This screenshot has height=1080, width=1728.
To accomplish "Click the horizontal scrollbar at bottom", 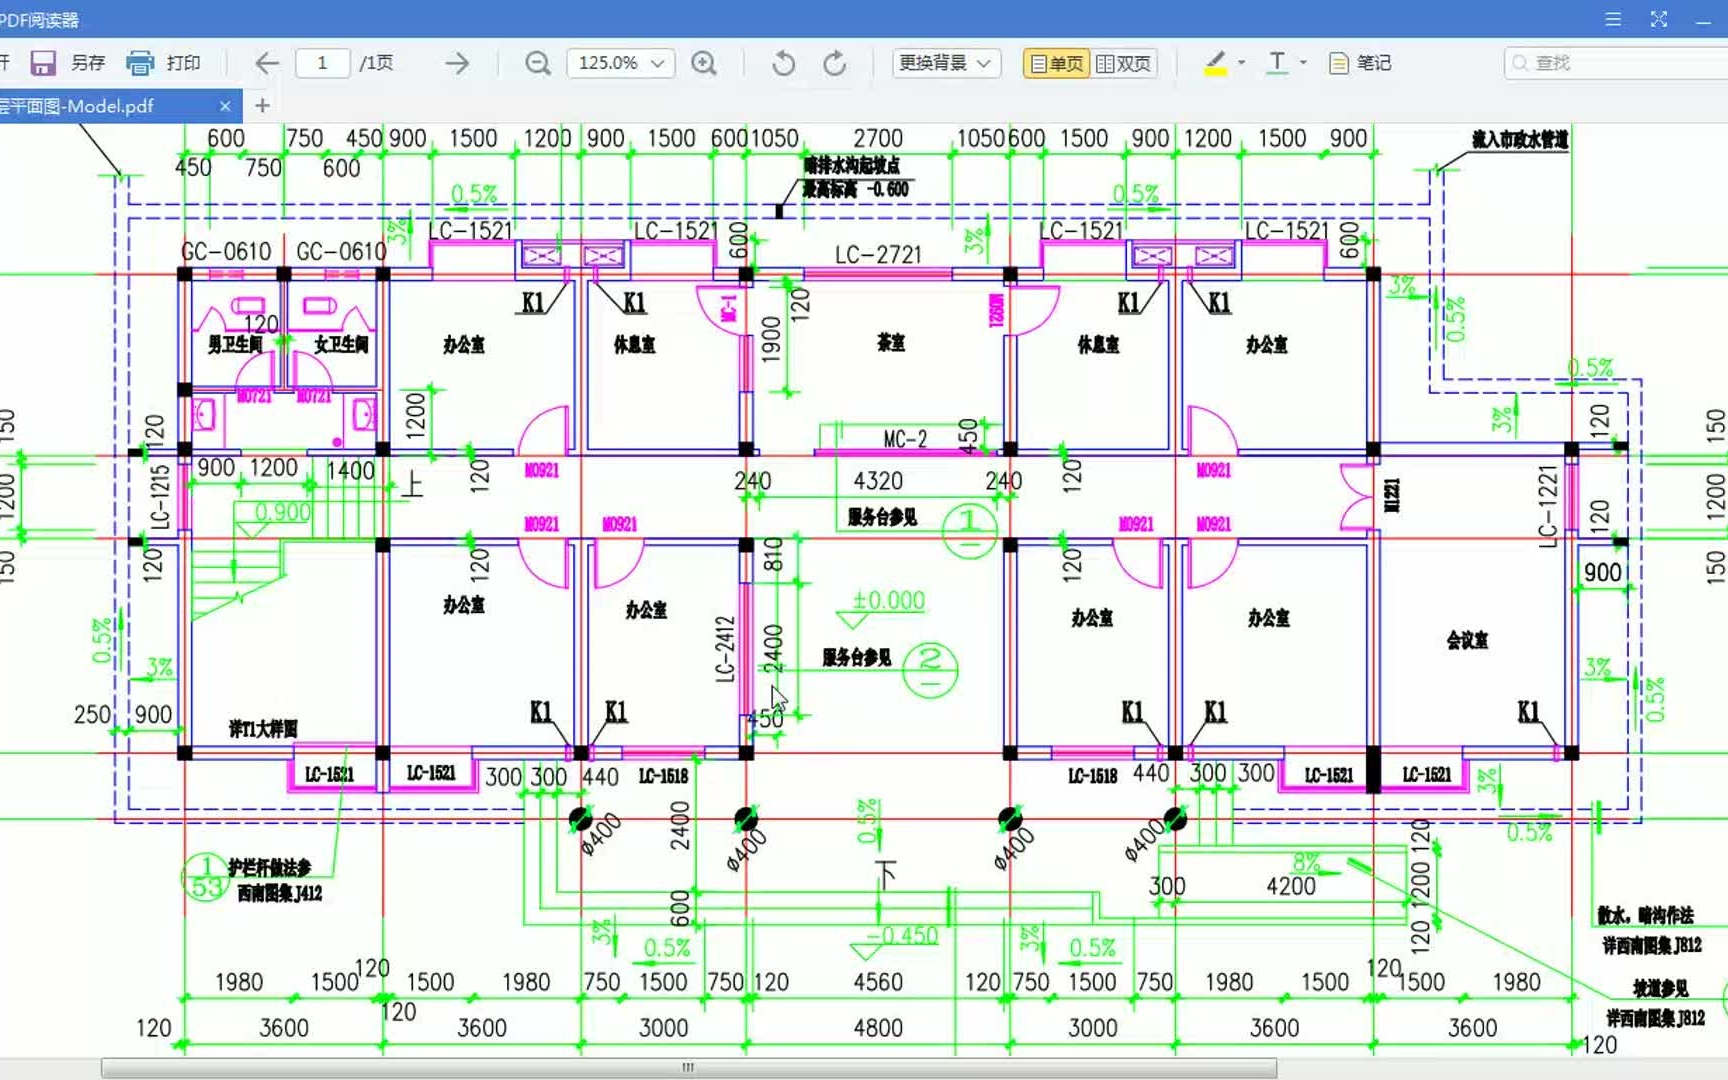I will (689, 1068).
